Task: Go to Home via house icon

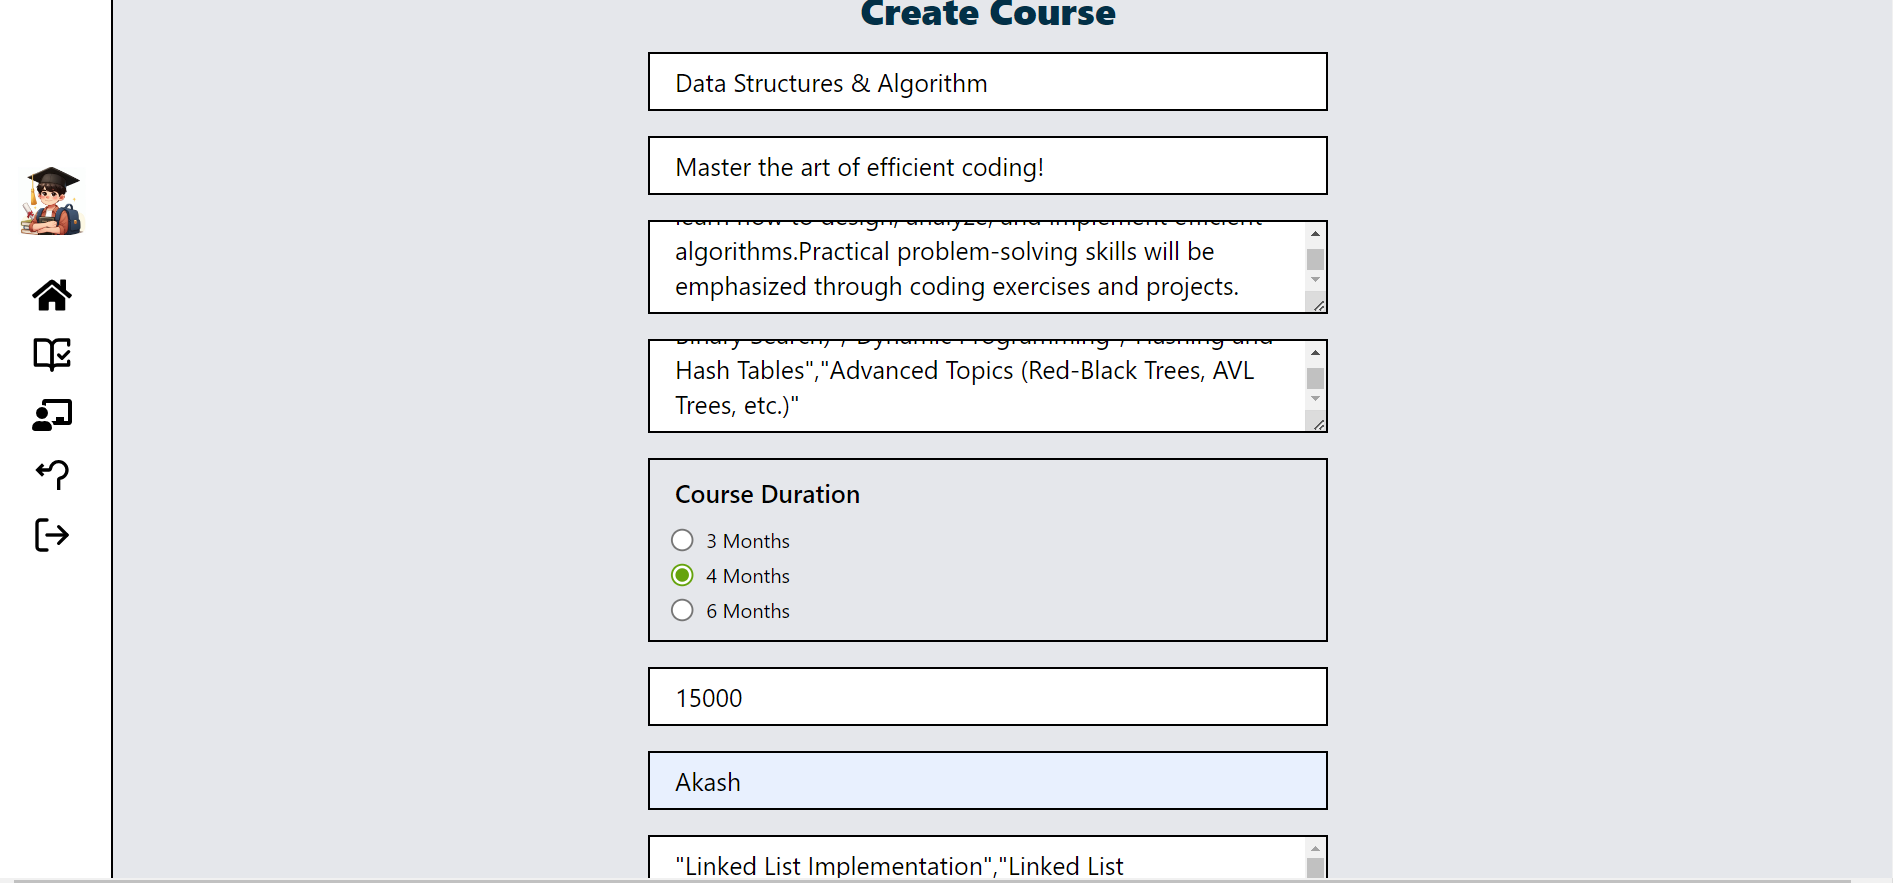Action: point(52,295)
